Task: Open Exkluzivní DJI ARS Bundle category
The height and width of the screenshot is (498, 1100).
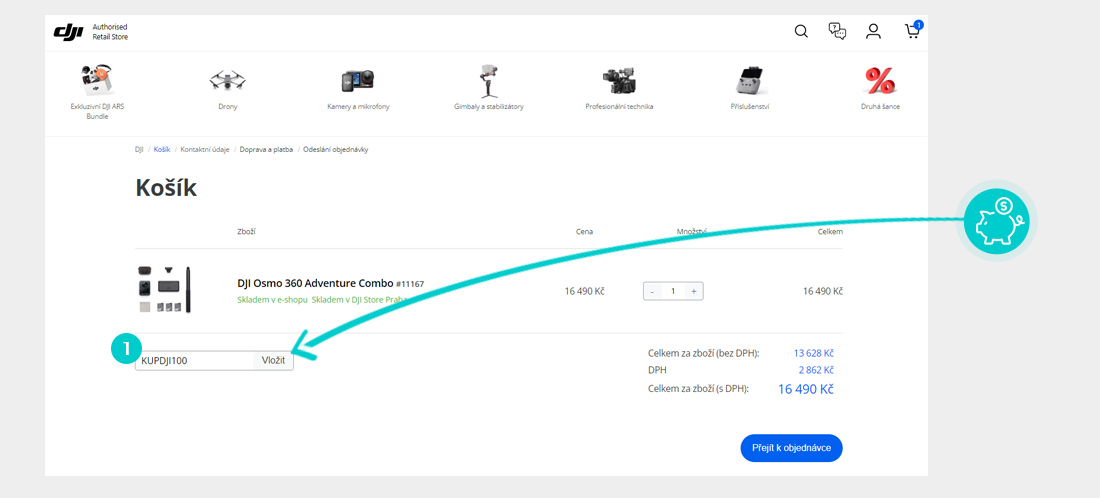Action: click(97, 81)
